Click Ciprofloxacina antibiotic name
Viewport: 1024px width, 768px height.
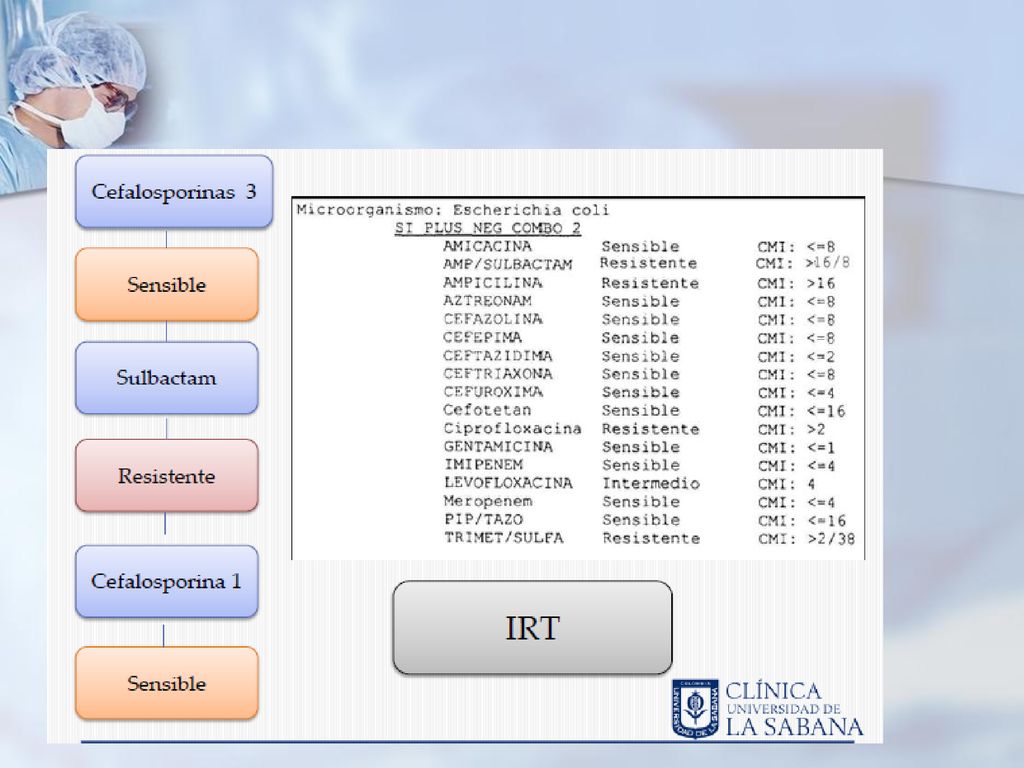pyautogui.click(x=513, y=428)
